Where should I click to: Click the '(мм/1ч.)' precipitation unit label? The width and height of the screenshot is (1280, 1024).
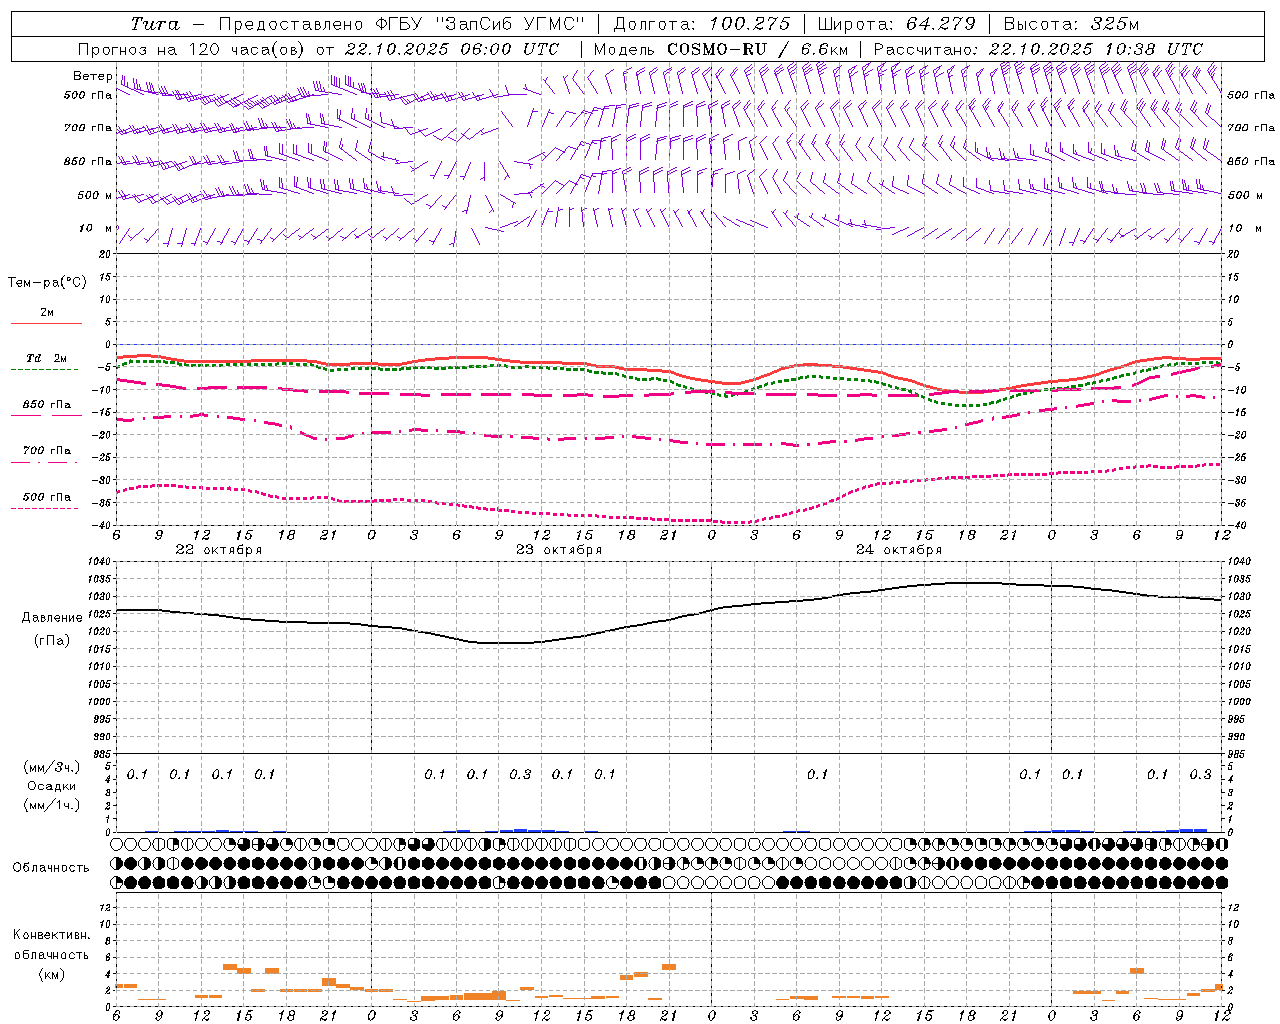[x=52, y=805]
